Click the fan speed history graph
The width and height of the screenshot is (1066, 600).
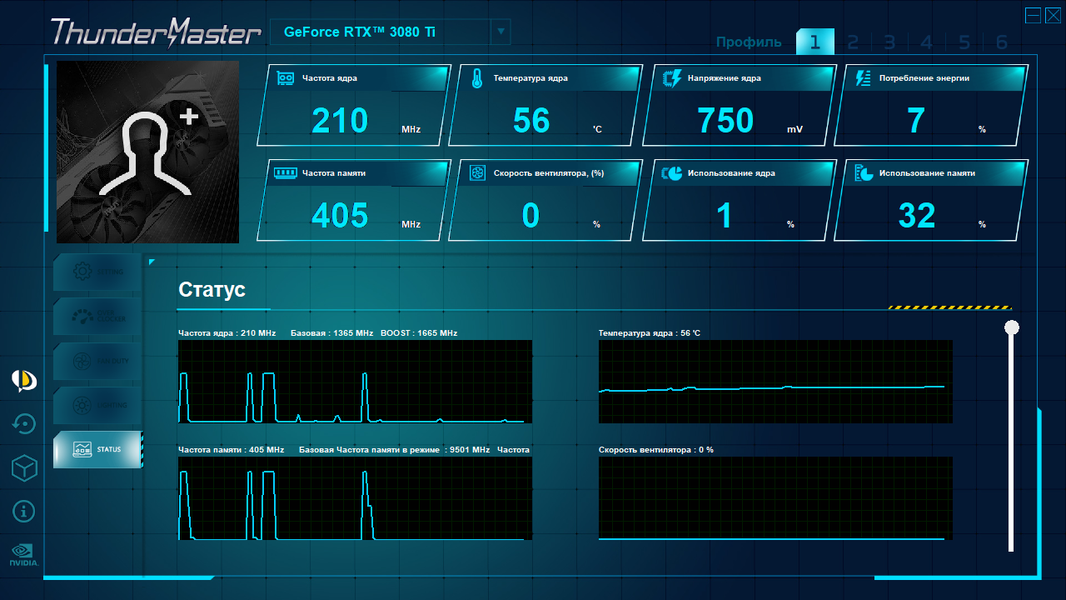pos(775,499)
